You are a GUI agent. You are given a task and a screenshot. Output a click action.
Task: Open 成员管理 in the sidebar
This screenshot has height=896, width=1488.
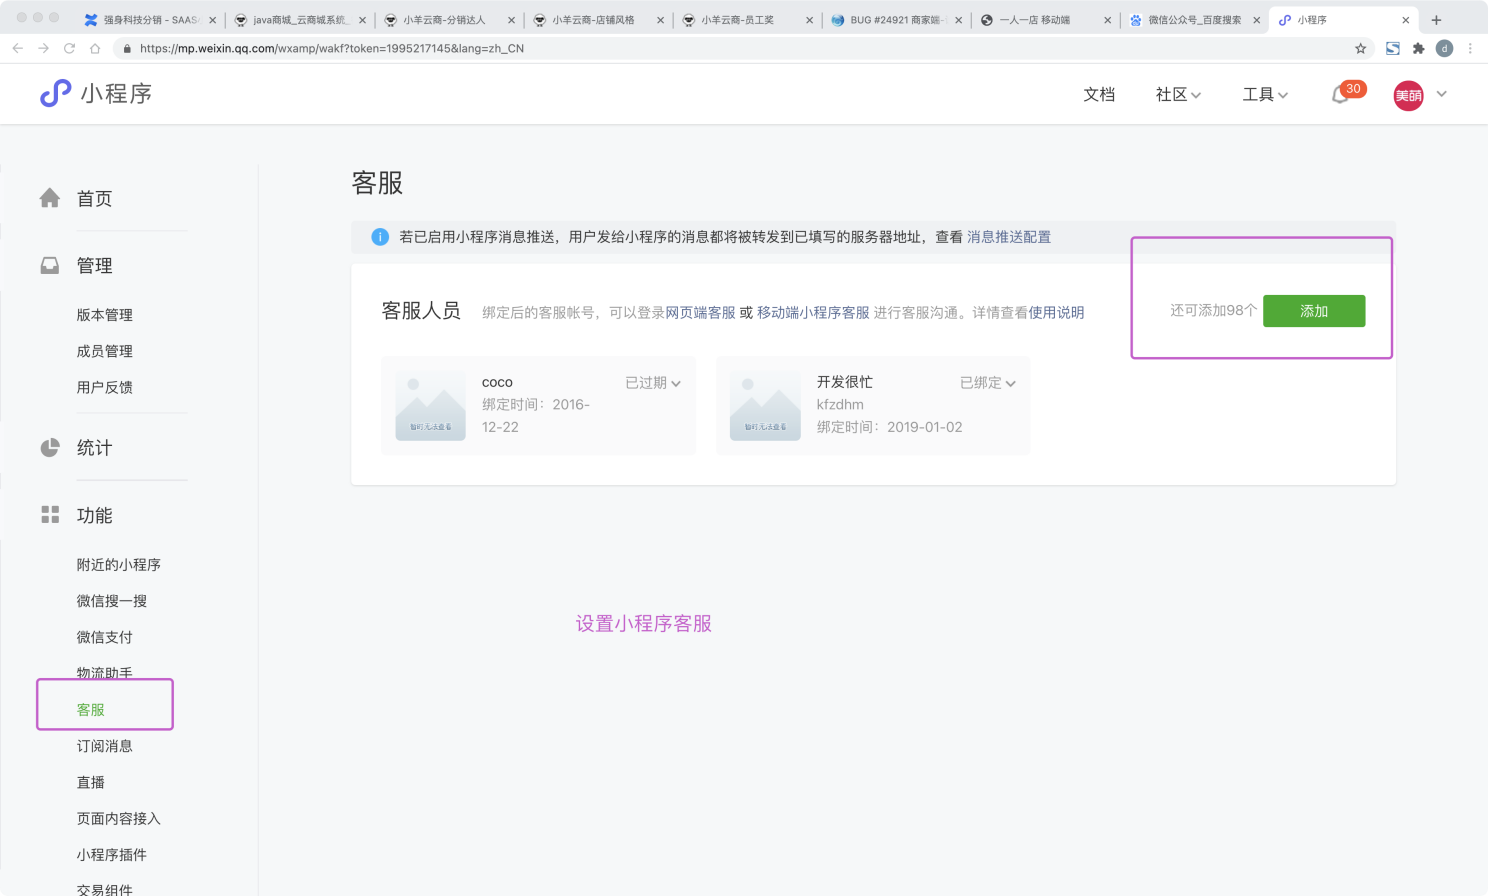105,351
